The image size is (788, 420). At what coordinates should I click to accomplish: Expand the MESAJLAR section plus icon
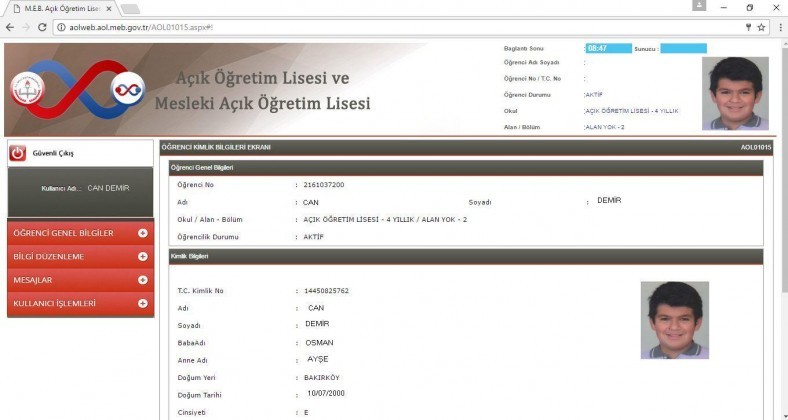point(142,280)
